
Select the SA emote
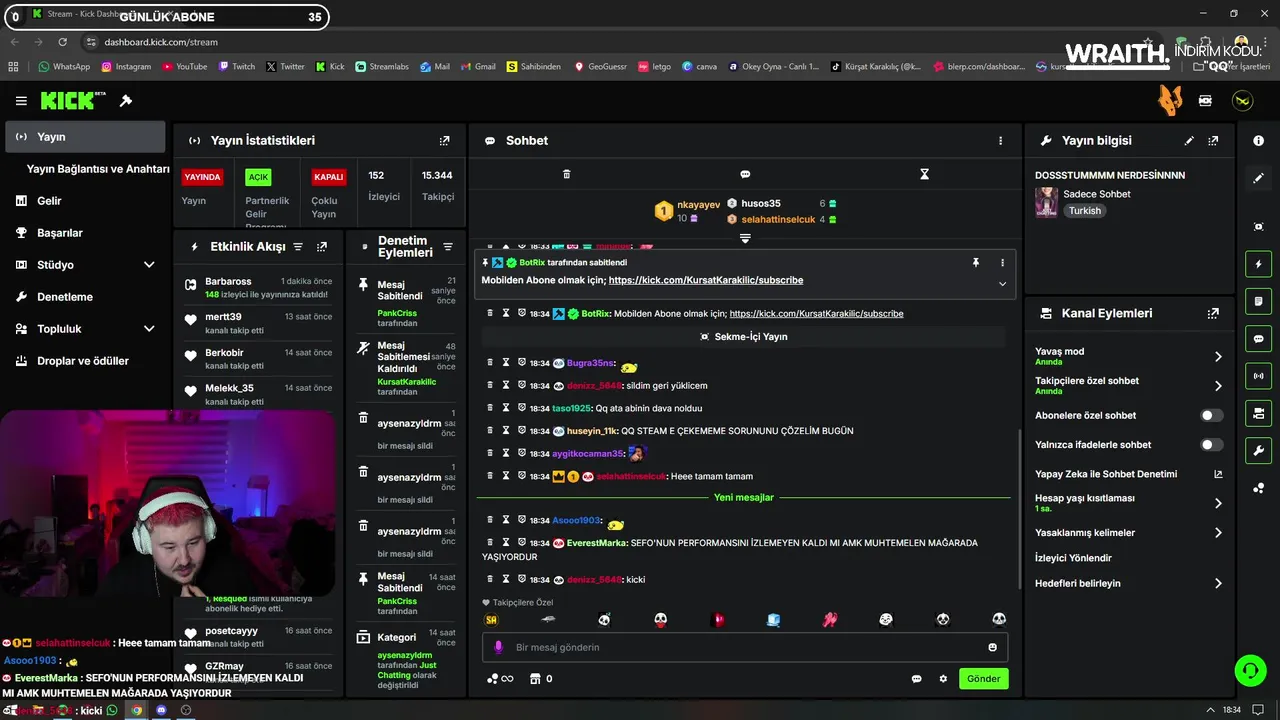click(491, 620)
